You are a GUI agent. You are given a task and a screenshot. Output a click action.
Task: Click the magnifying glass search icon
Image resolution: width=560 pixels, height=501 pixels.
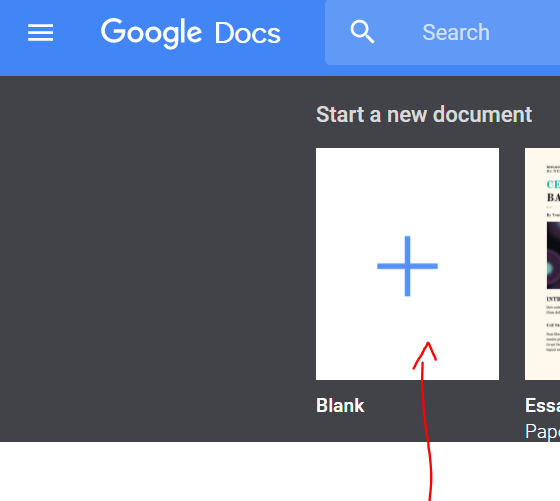[x=362, y=32]
